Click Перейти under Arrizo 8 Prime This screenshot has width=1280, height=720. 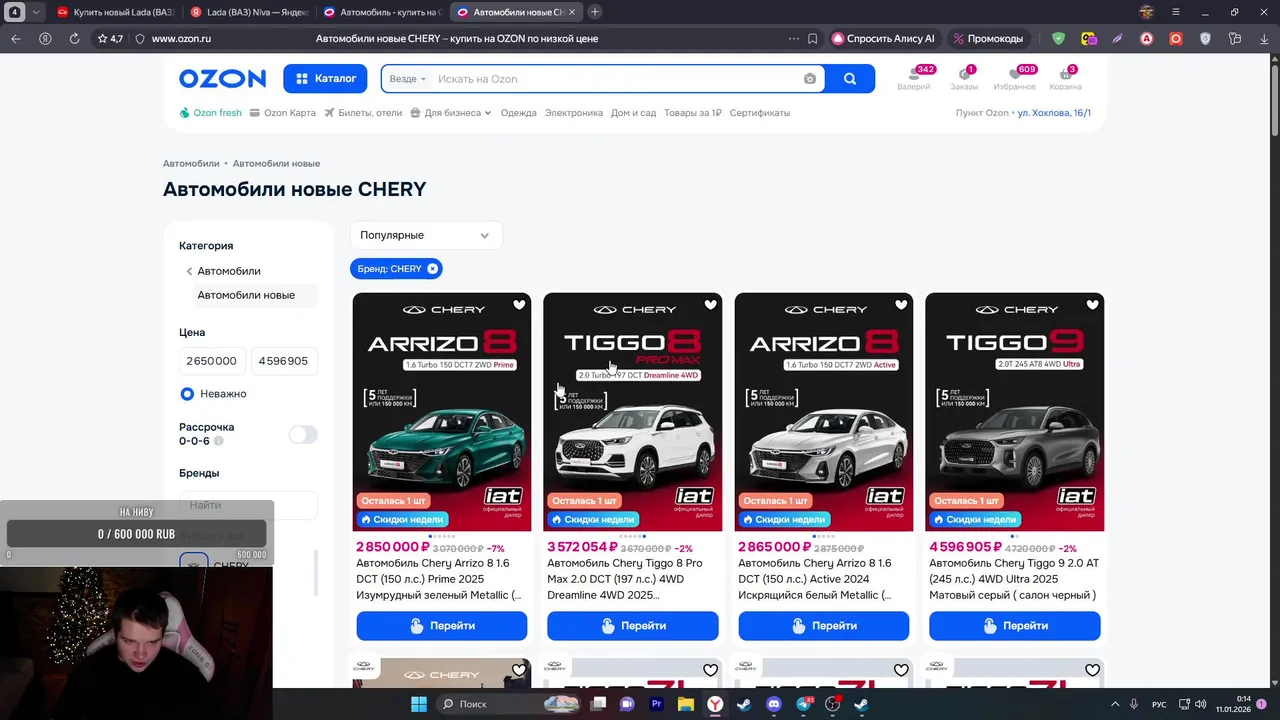441,626
